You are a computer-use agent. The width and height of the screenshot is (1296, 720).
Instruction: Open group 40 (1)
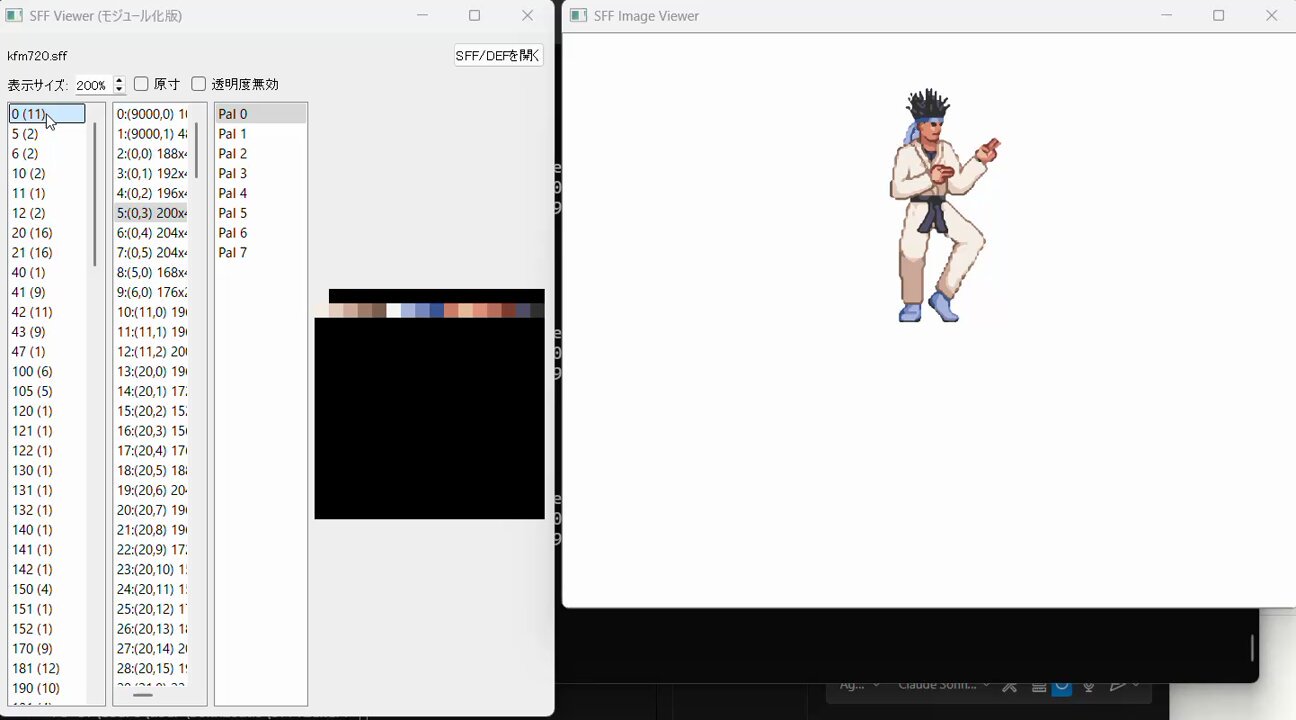pyautogui.click(x=47, y=273)
